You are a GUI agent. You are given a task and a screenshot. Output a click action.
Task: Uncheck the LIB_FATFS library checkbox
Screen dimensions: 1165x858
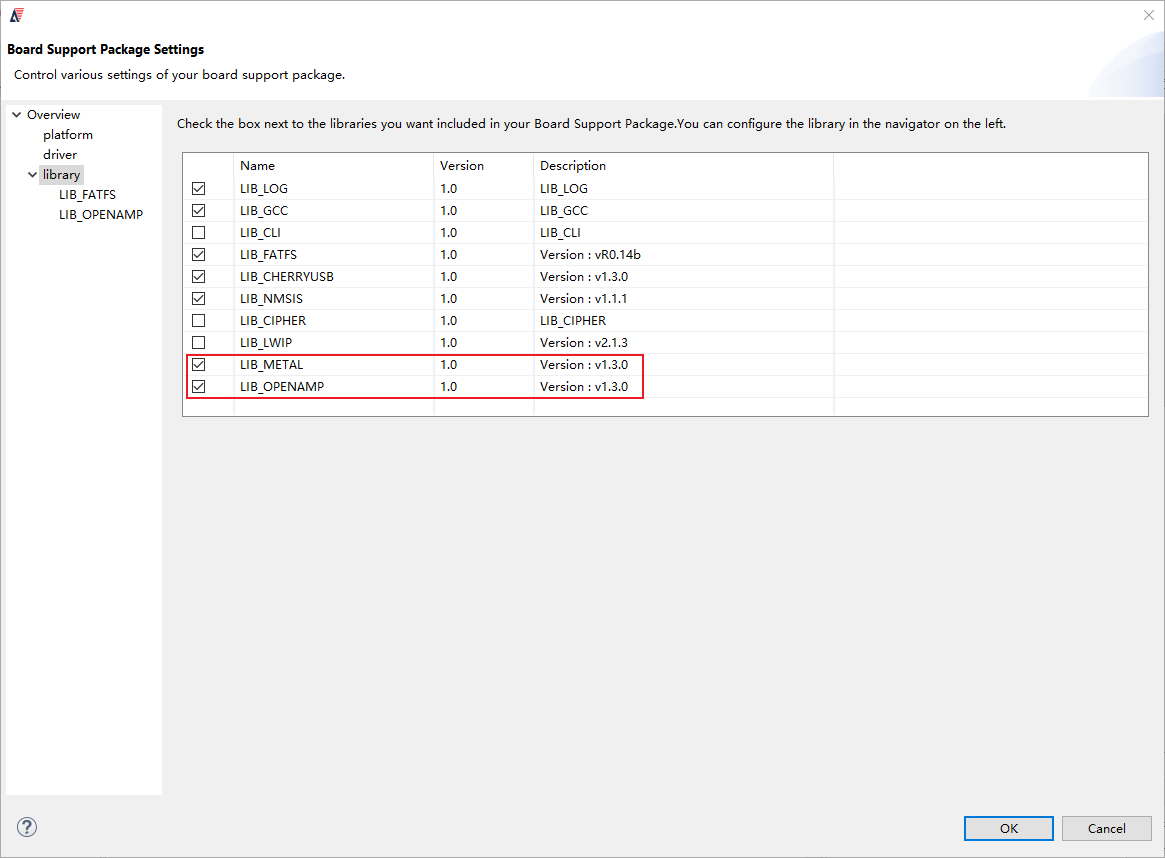point(198,254)
